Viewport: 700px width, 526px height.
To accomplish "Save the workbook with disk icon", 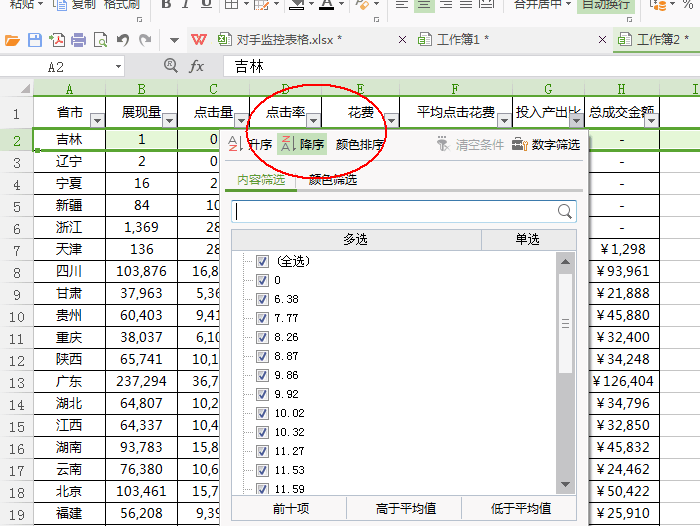I will click(x=34, y=40).
